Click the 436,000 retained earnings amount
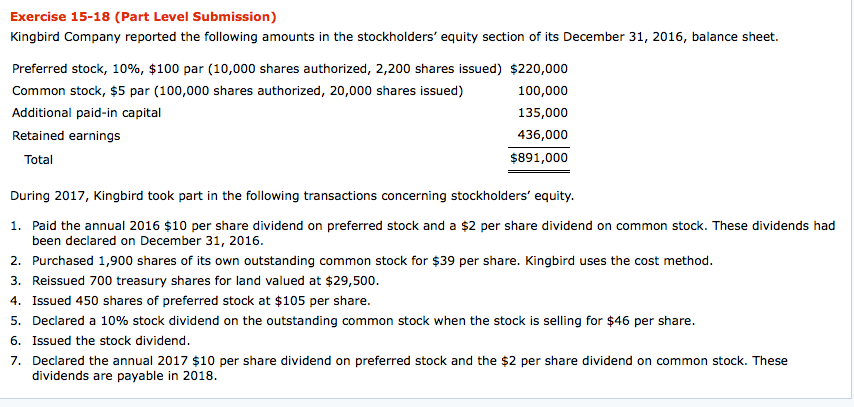Screen dimensions: 854x407 [x=544, y=135]
